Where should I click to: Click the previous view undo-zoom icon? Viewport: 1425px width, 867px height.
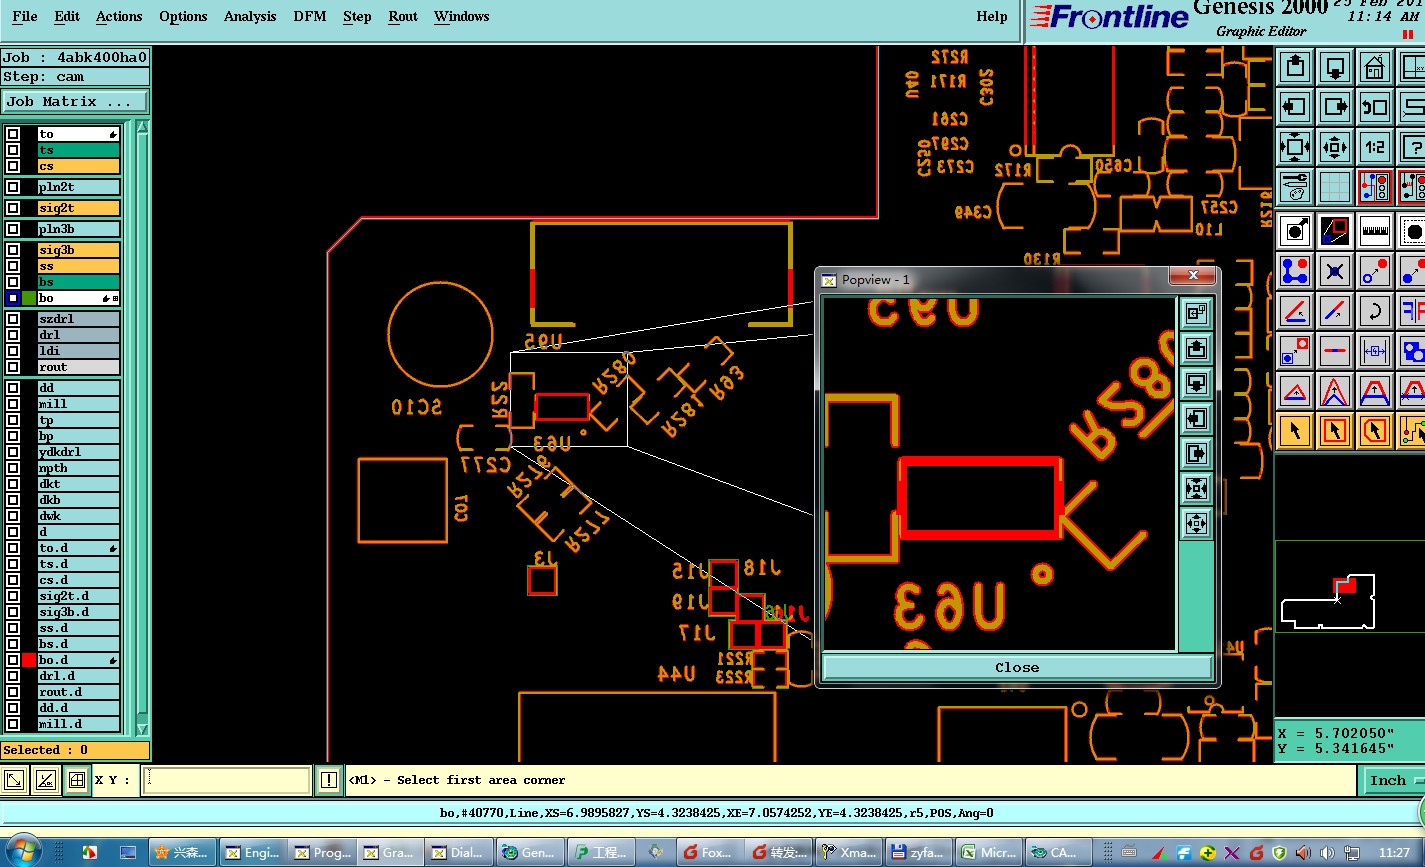[x=1375, y=106]
